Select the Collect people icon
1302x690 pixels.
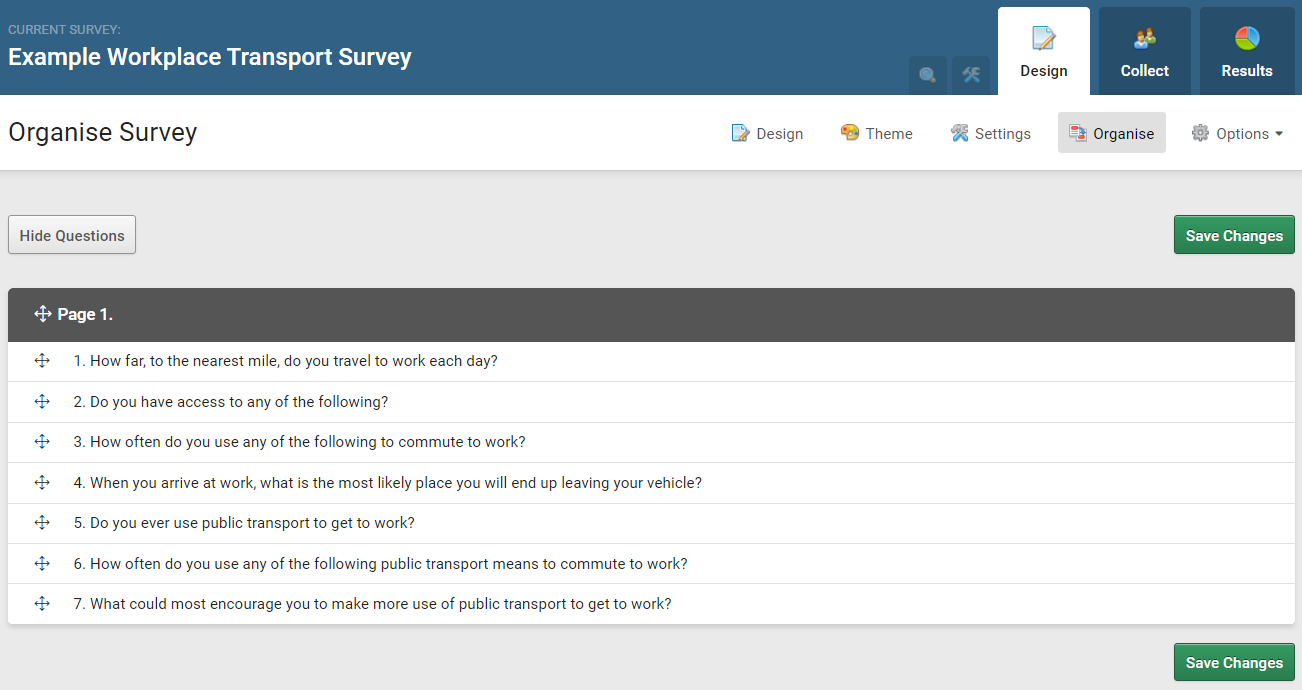click(1144, 38)
